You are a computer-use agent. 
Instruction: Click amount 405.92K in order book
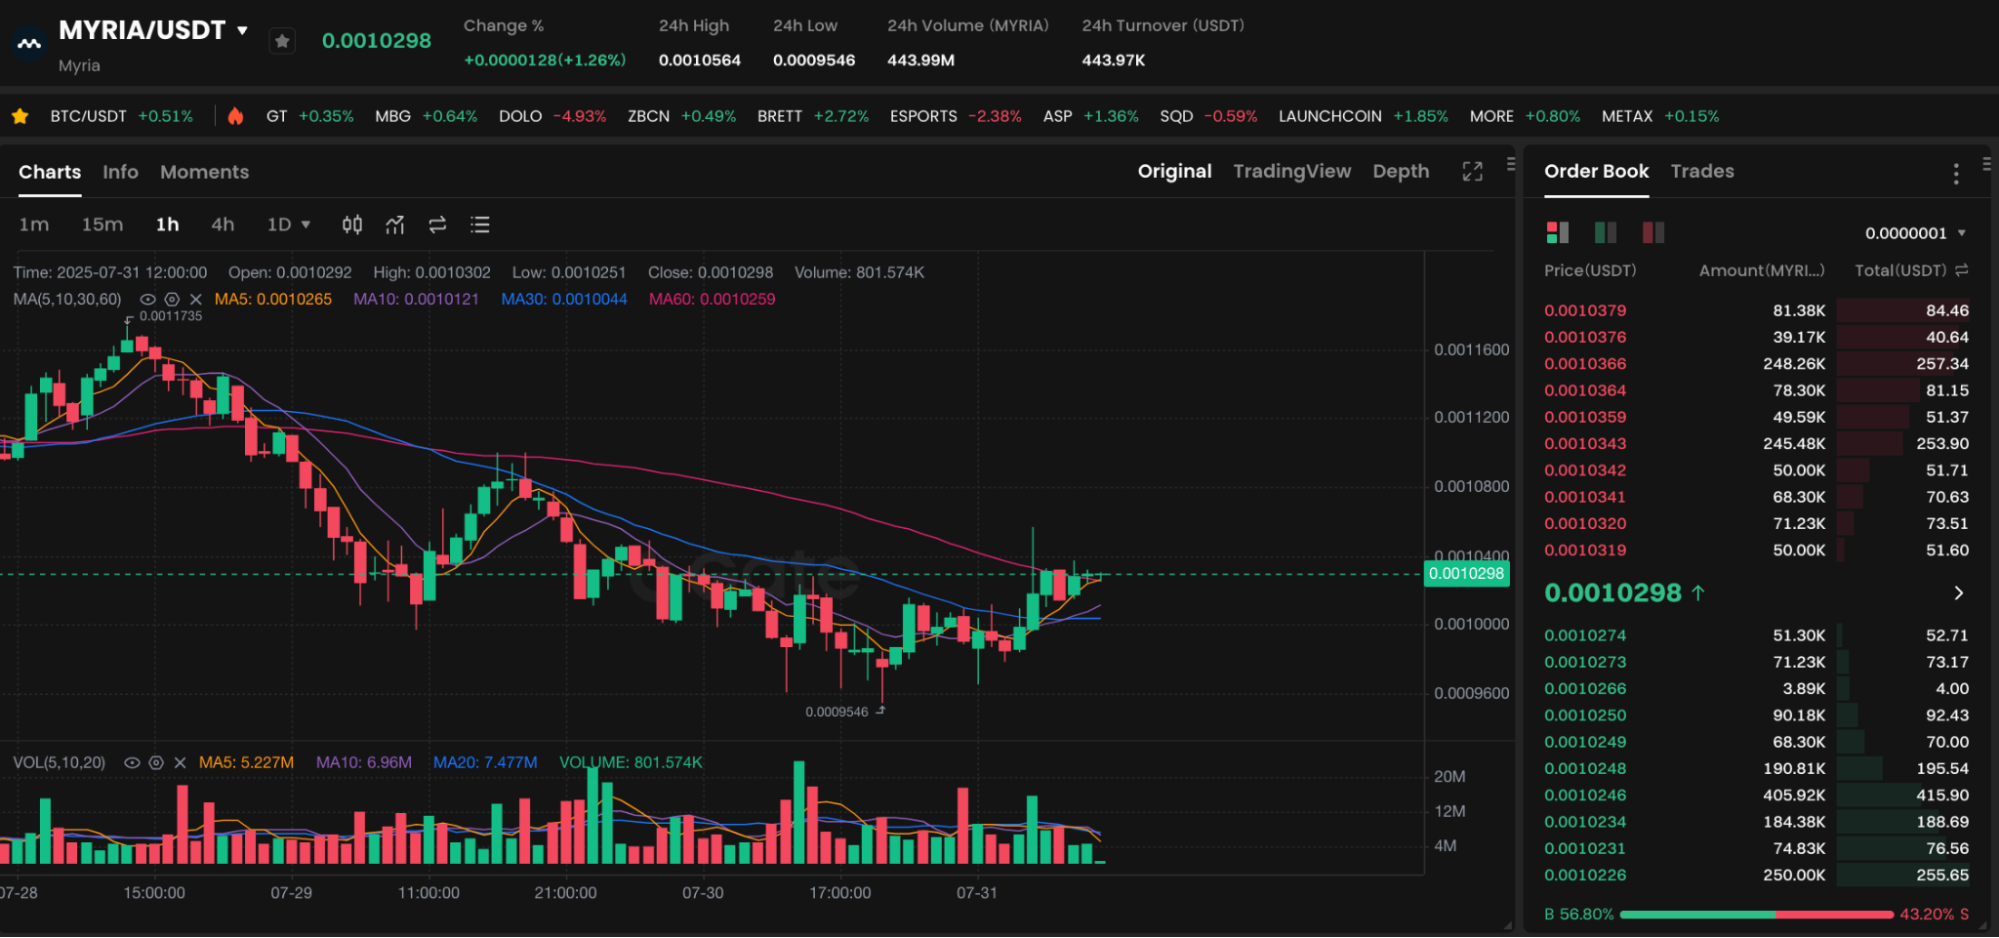1794,796
